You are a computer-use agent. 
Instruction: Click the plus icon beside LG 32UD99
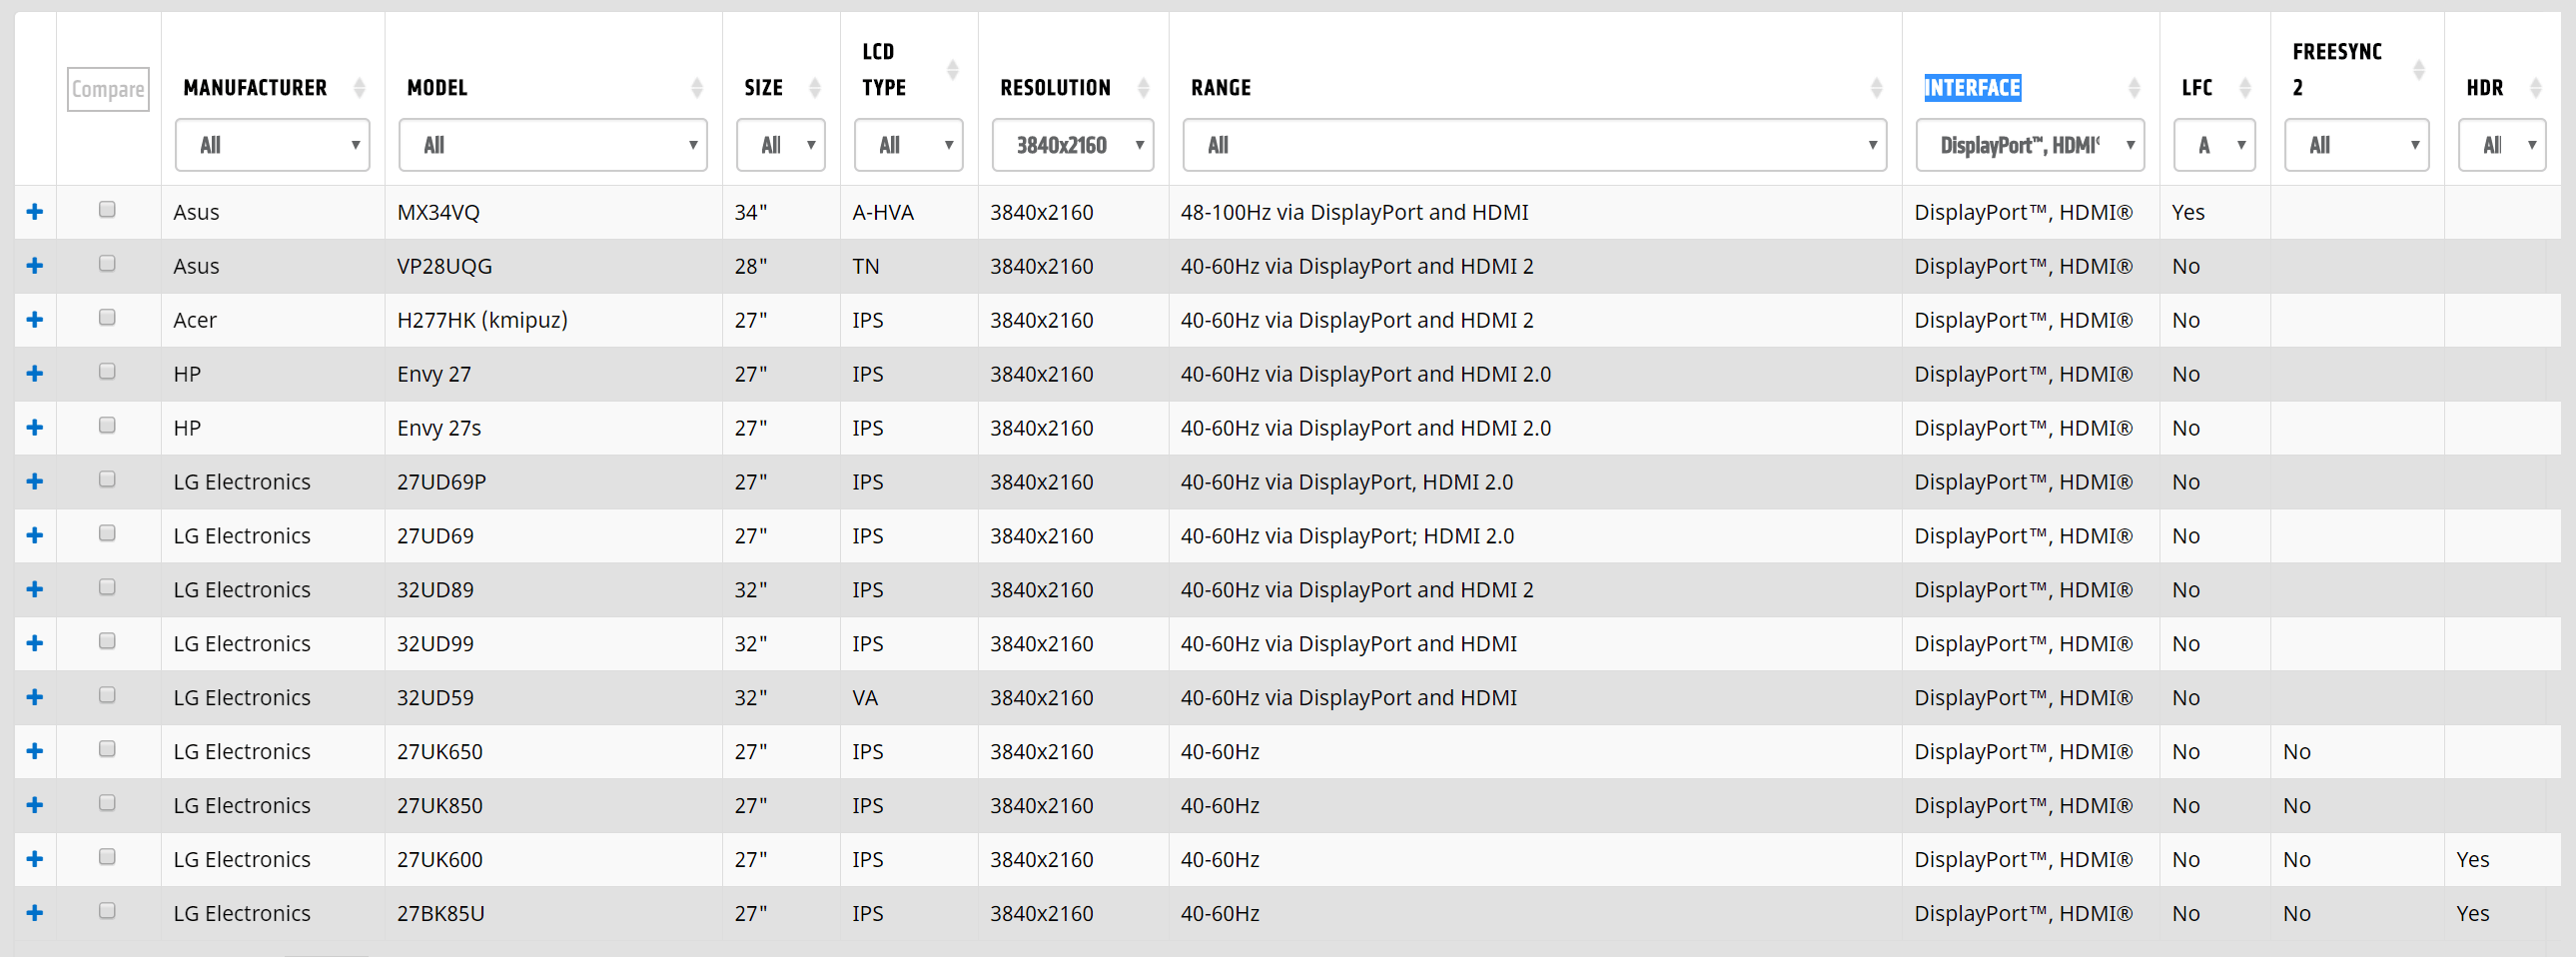[35, 644]
